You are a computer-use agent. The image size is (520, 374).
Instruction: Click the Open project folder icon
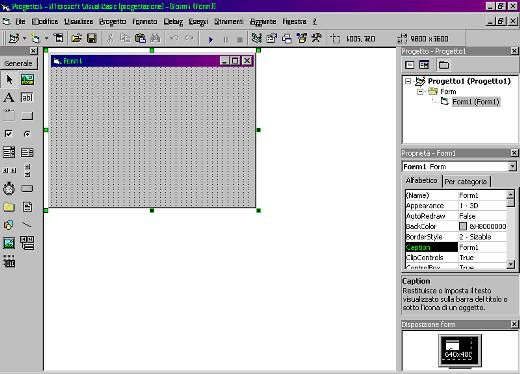click(x=77, y=39)
